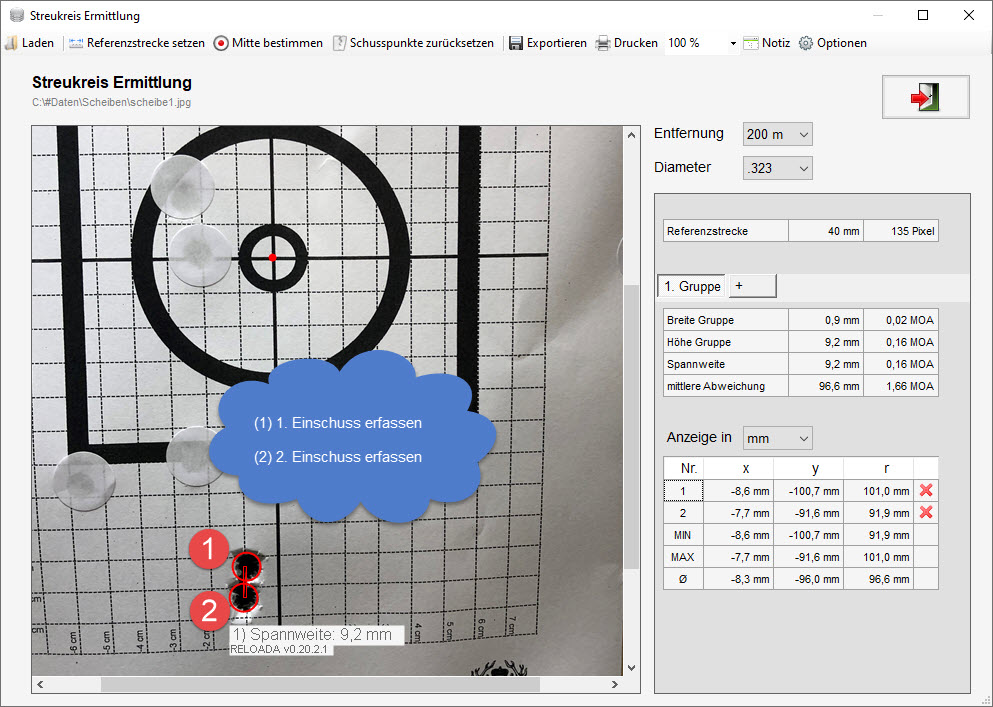Click the 1,66 MOA value
Screen dimensions: 993x707
tap(901, 386)
